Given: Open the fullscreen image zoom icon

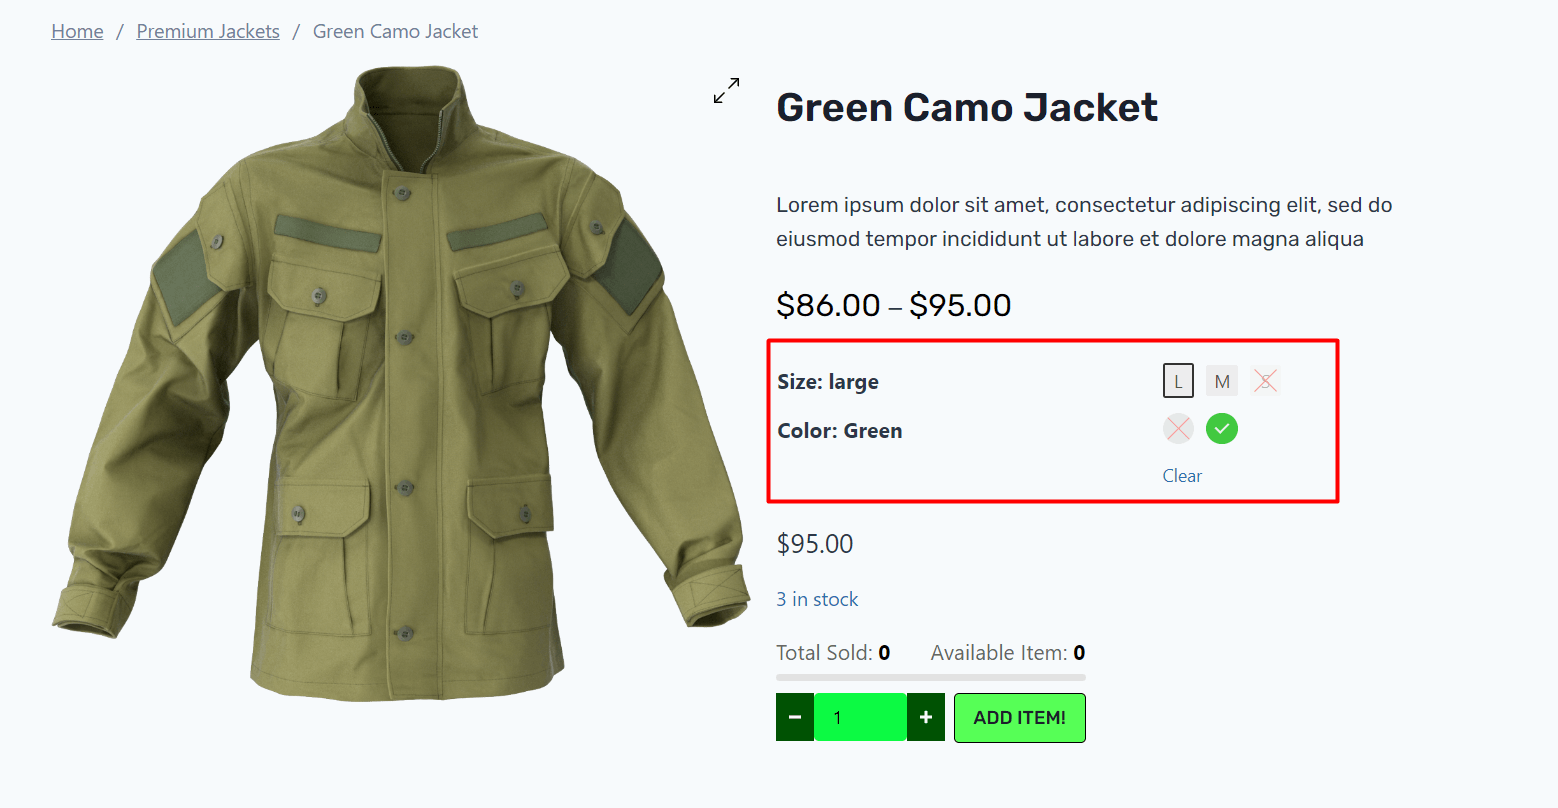Looking at the screenshot, I should 727,91.
